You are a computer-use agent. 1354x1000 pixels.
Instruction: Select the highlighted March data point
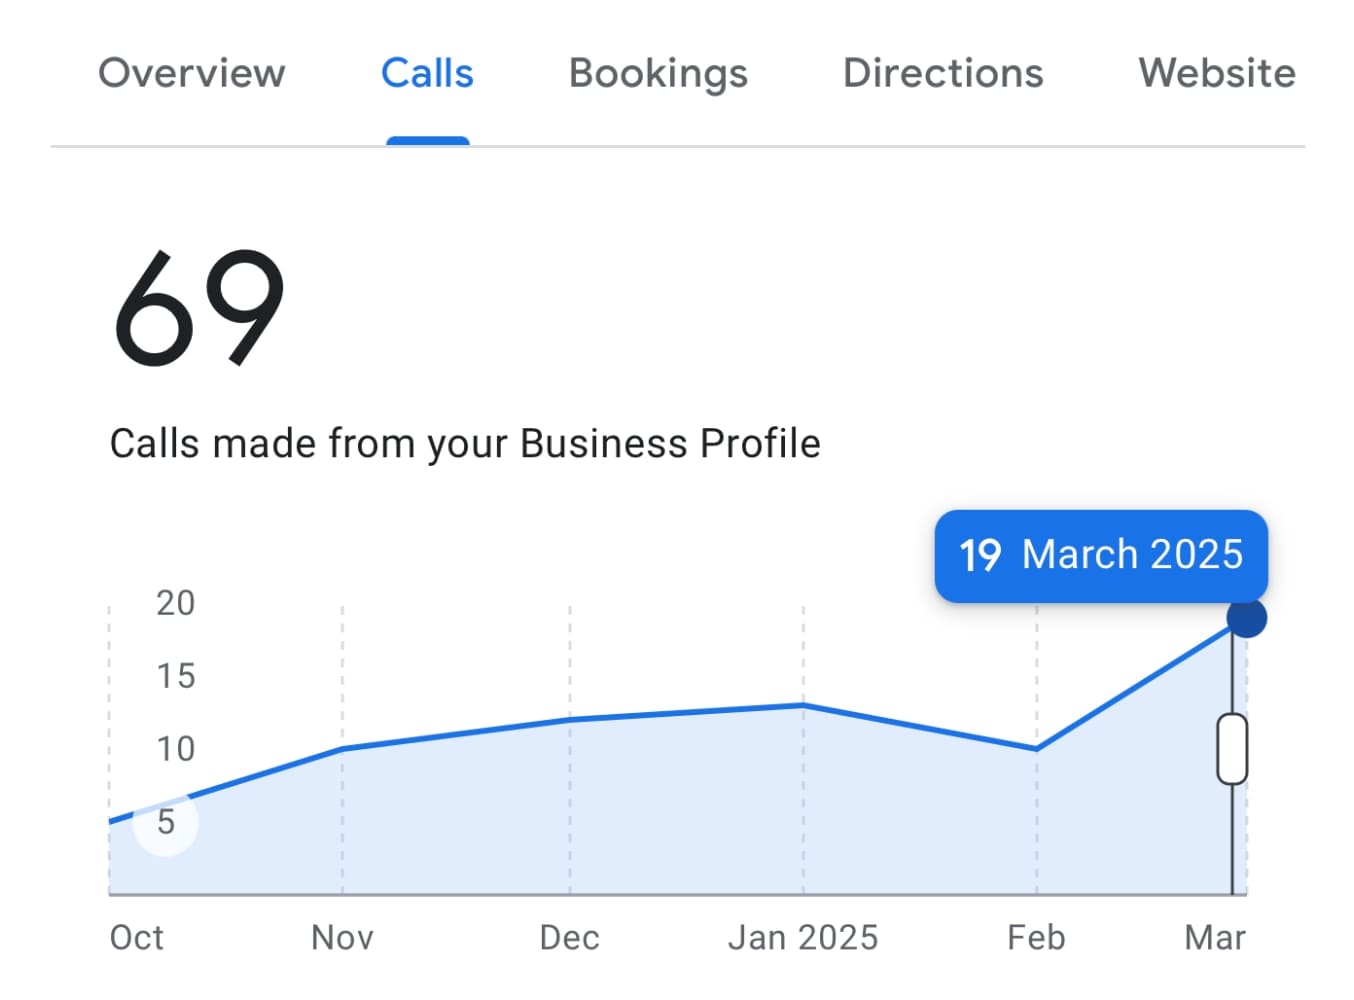pos(1245,618)
